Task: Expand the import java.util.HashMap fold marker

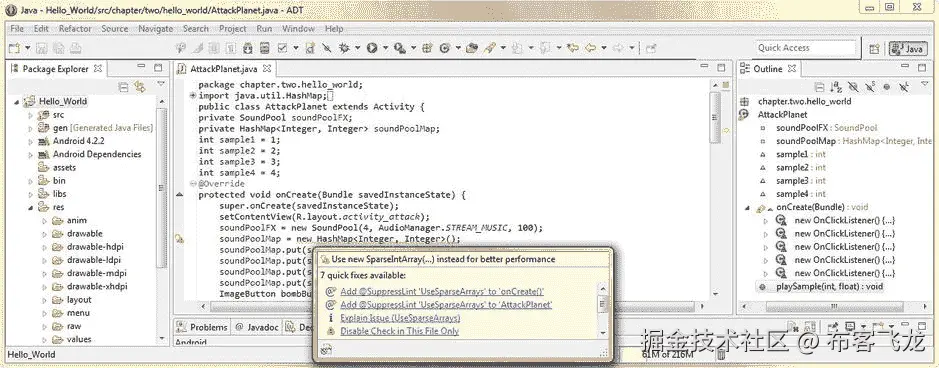Action: click(x=193, y=96)
